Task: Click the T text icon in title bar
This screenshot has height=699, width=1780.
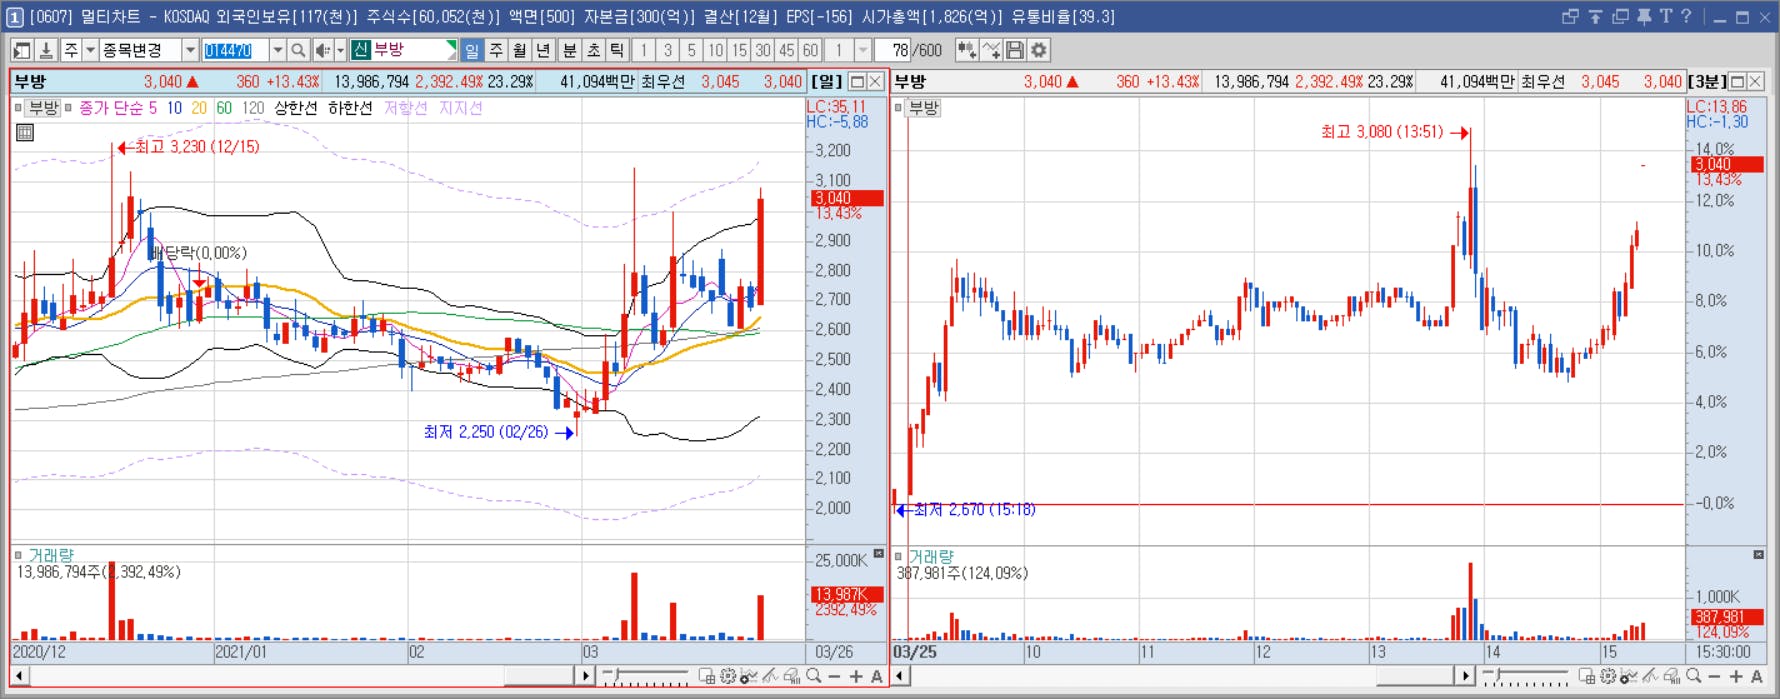Action: [x=1665, y=16]
